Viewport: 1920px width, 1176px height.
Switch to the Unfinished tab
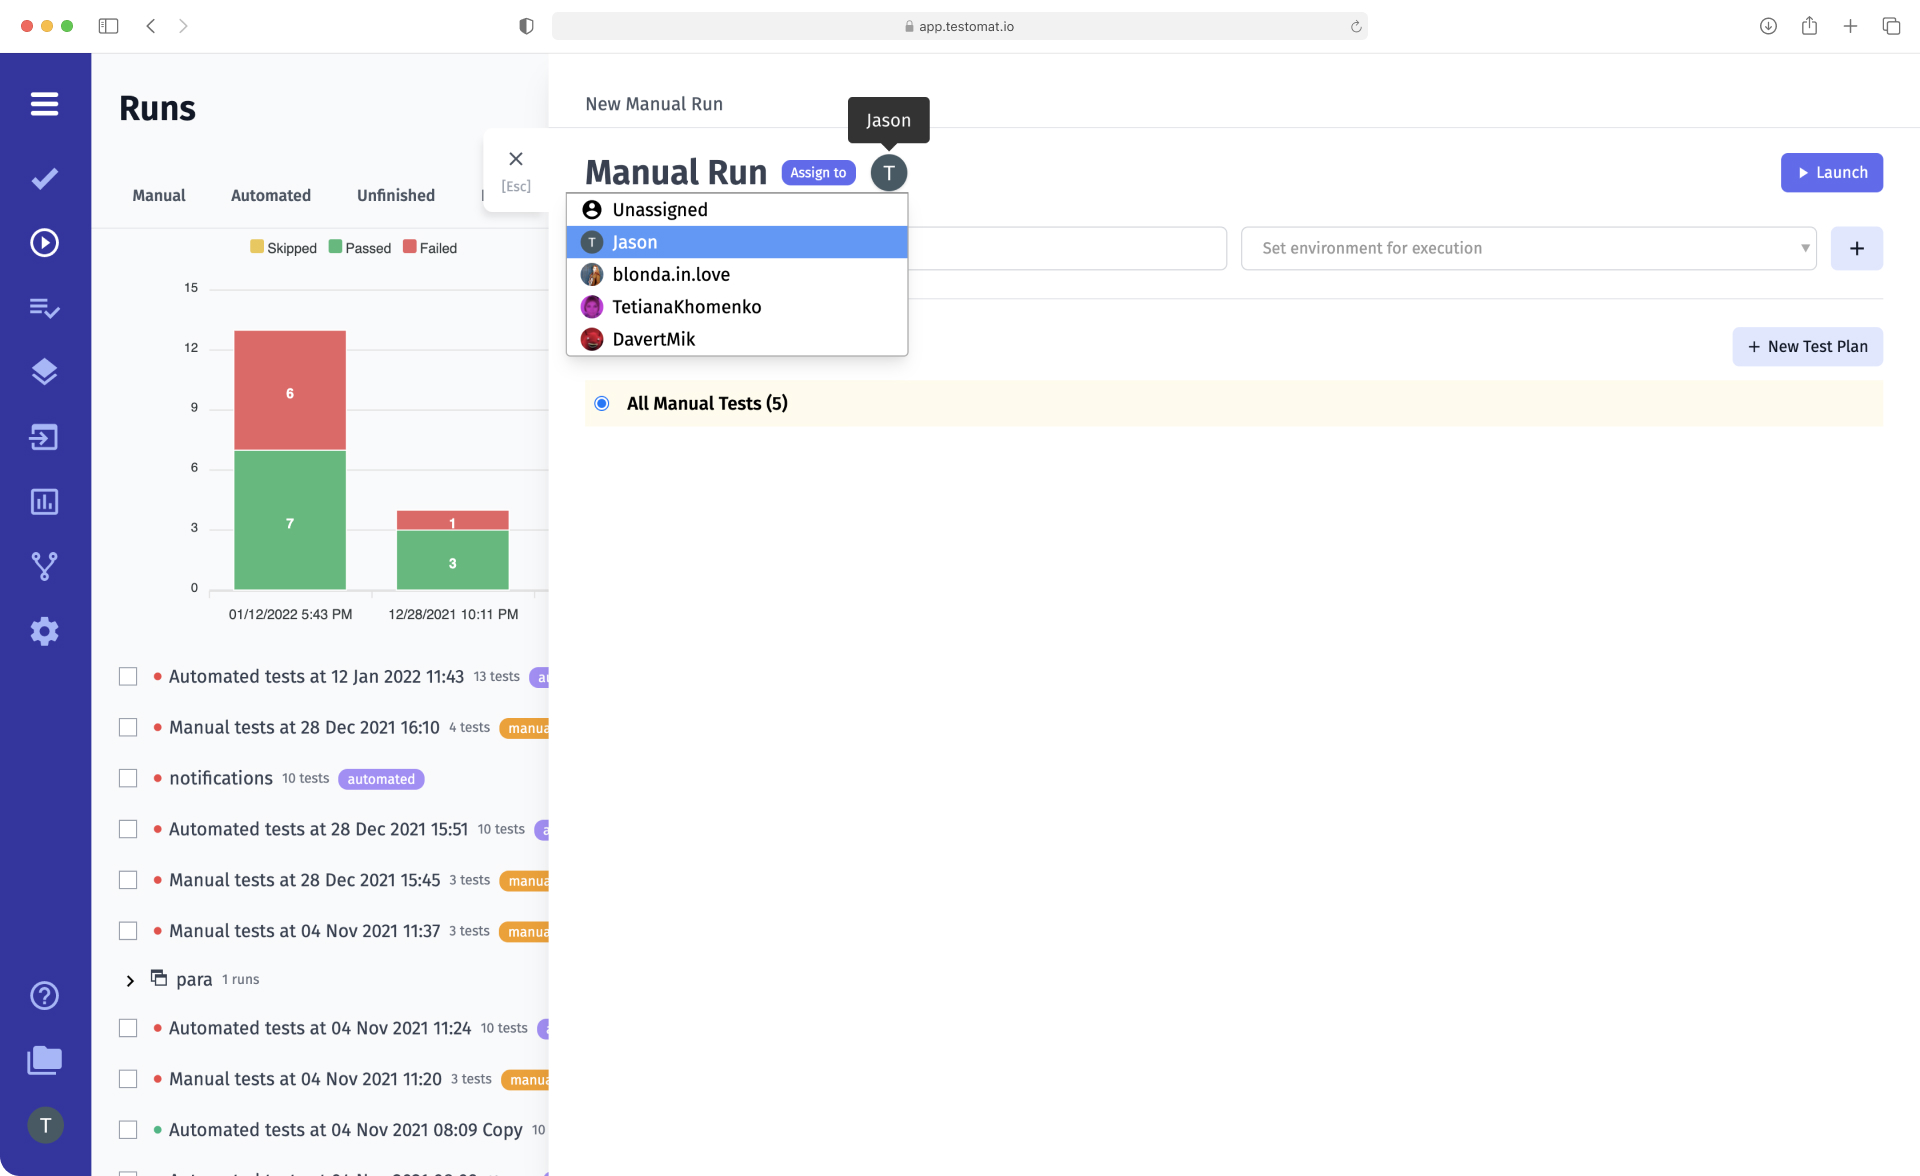coord(395,195)
